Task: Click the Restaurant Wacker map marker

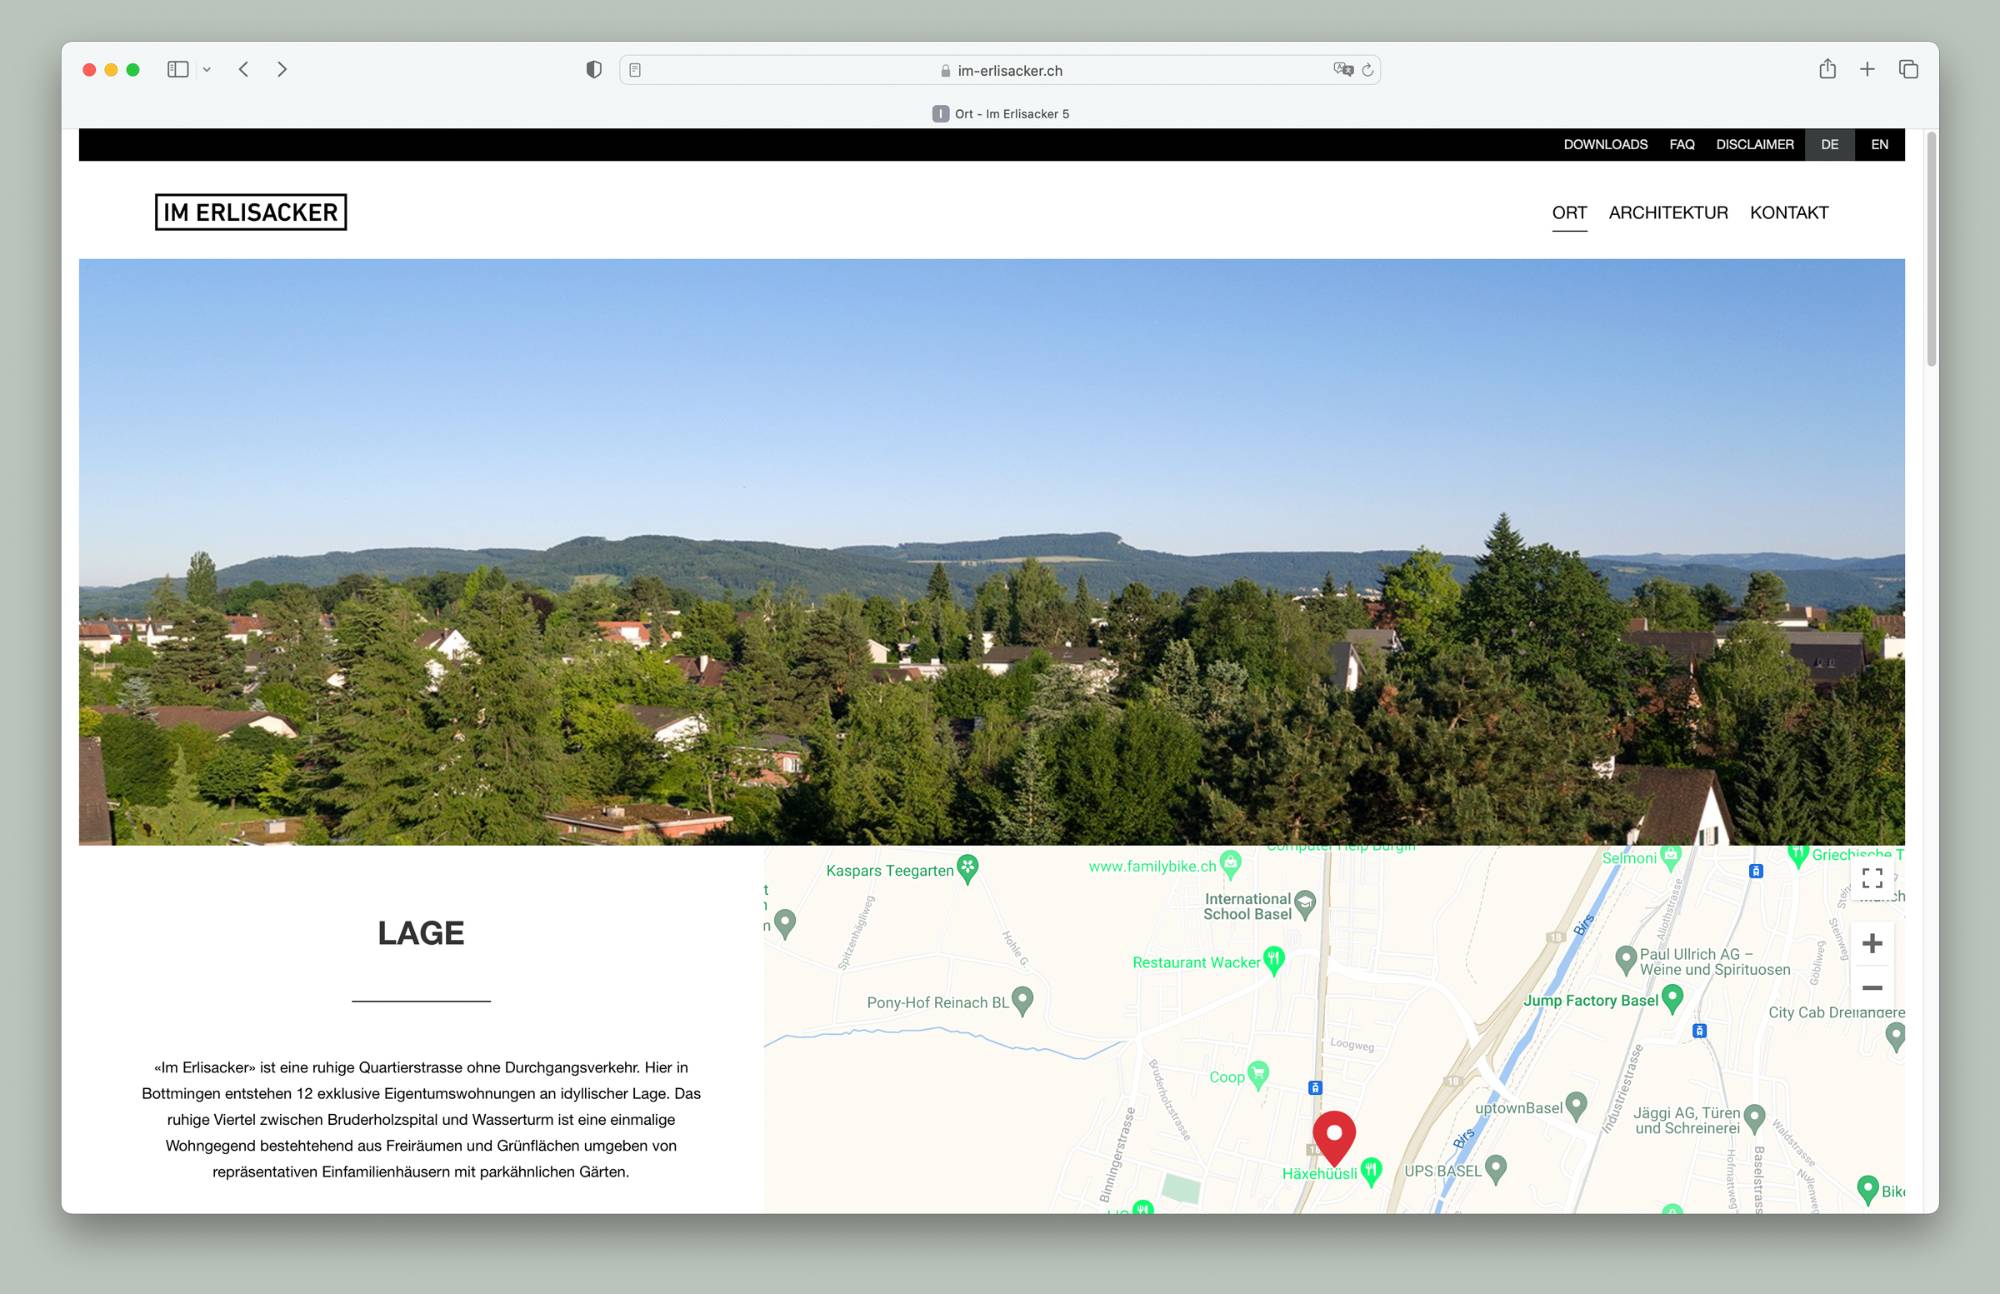Action: 1273,960
